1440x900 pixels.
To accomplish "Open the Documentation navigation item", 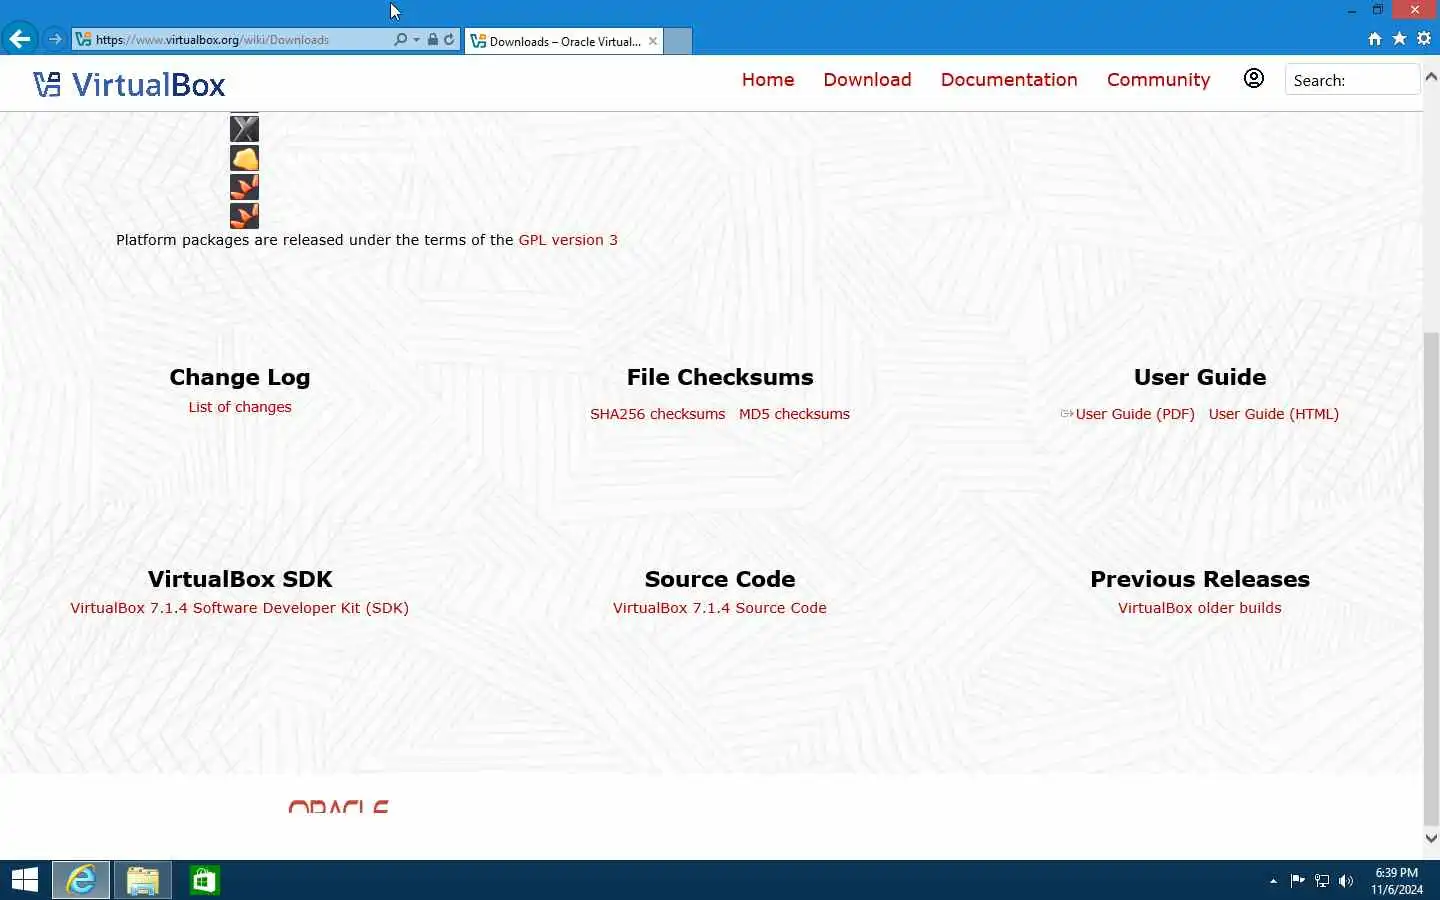I will tap(1009, 80).
